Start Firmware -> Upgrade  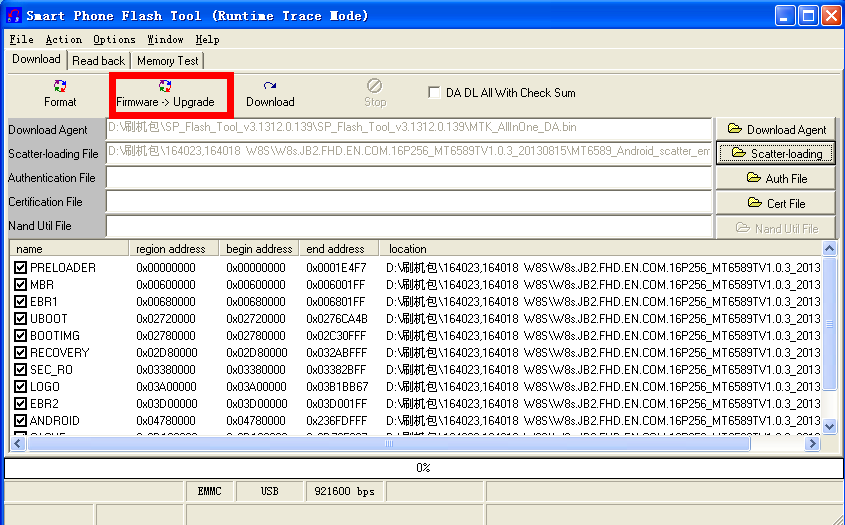(165, 94)
